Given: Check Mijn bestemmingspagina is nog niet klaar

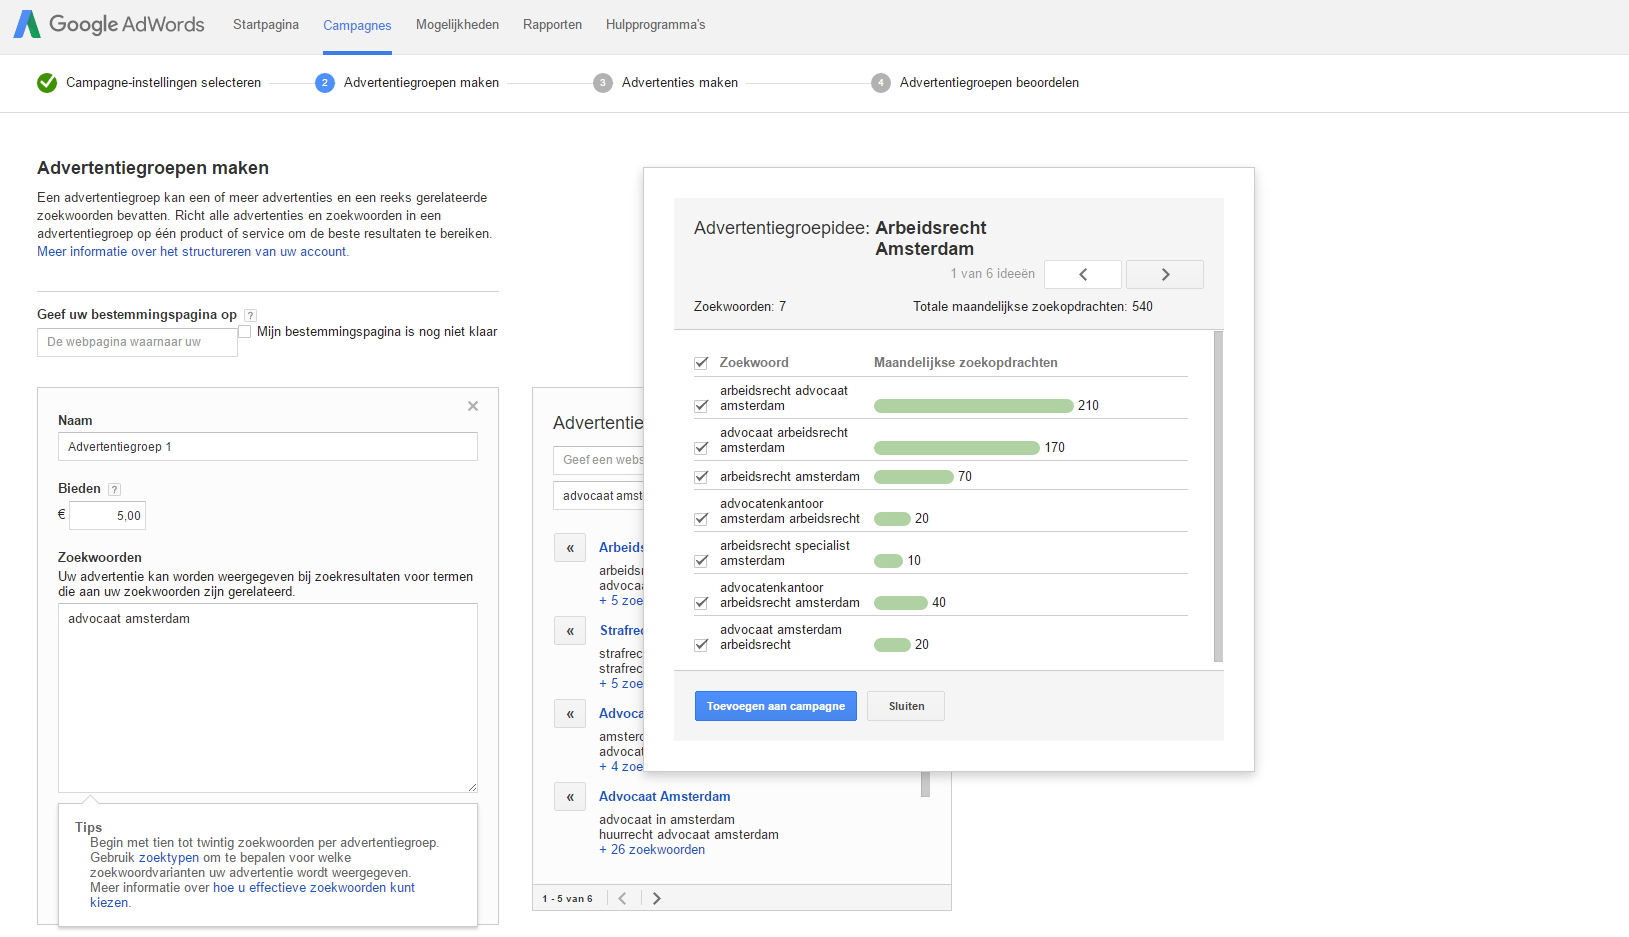Looking at the screenshot, I should [244, 331].
